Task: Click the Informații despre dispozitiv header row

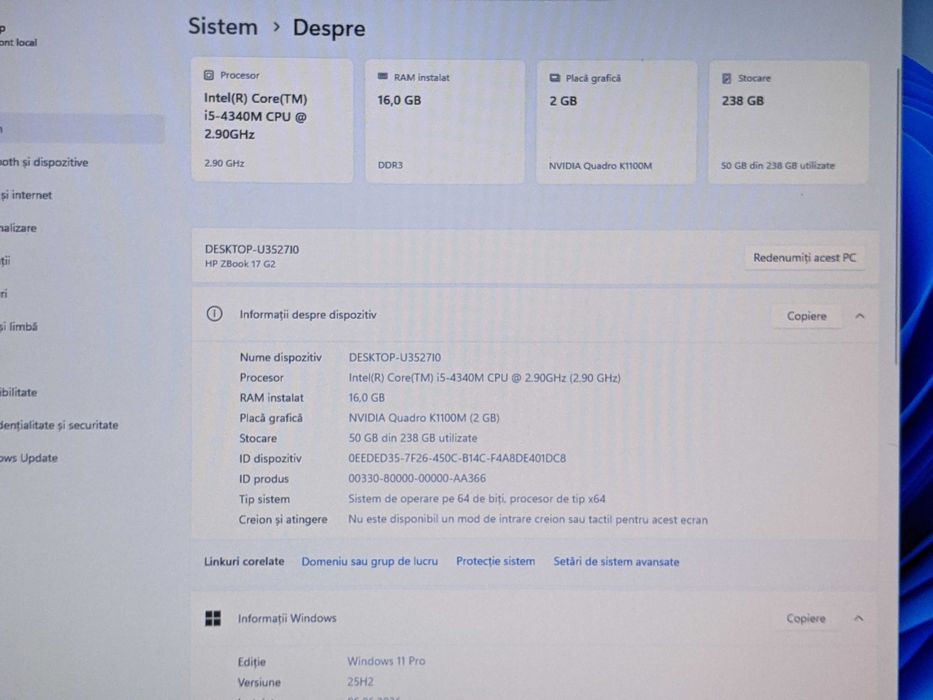Action: tap(535, 315)
